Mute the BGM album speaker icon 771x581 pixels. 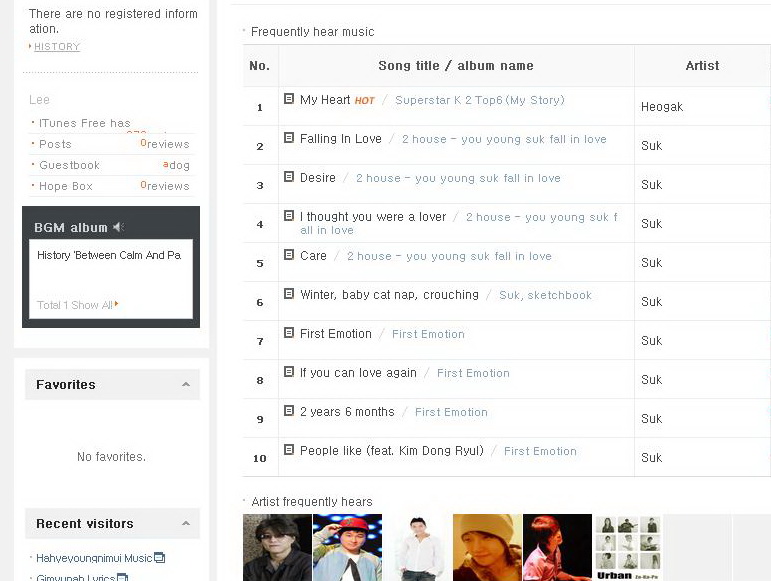coord(118,227)
